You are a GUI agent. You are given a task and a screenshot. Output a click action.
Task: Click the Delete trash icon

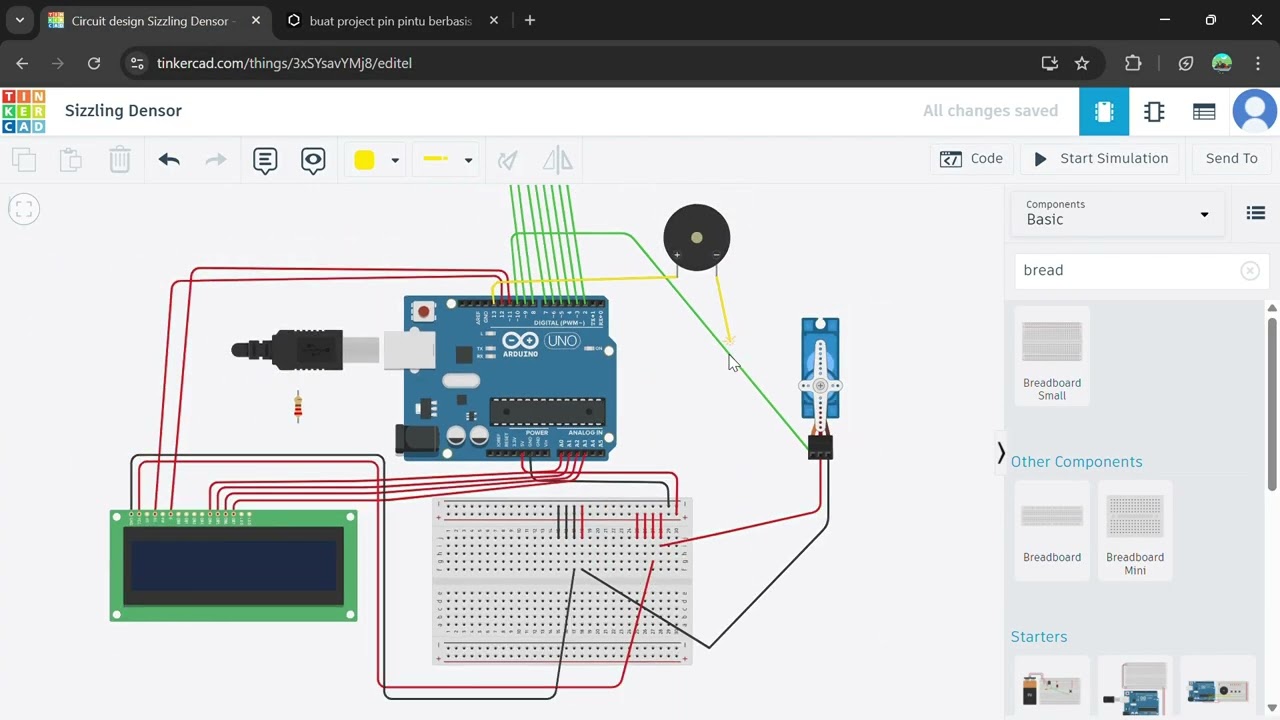pyautogui.click(x=119, y=159)
